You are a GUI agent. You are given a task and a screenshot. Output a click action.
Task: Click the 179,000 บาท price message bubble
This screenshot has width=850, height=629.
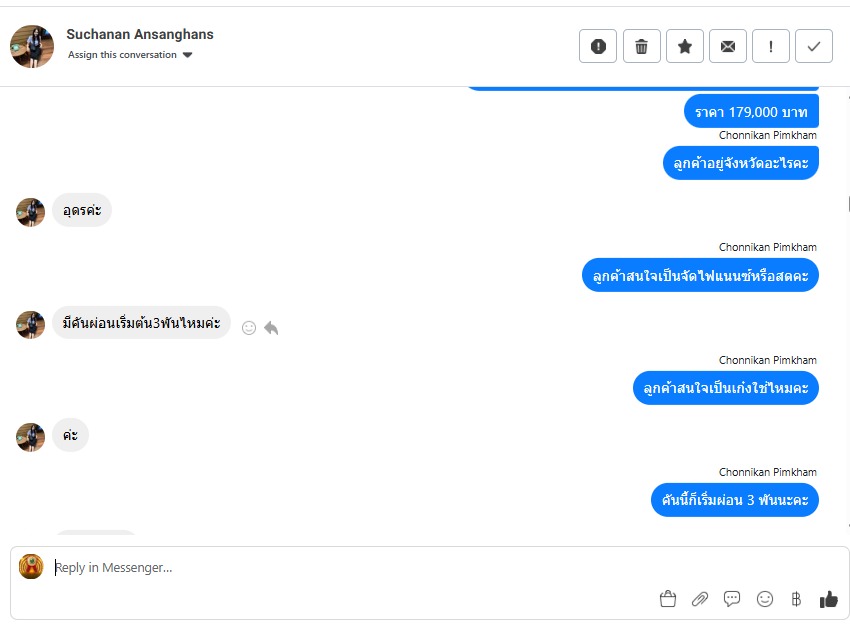(x=751, y=112)
